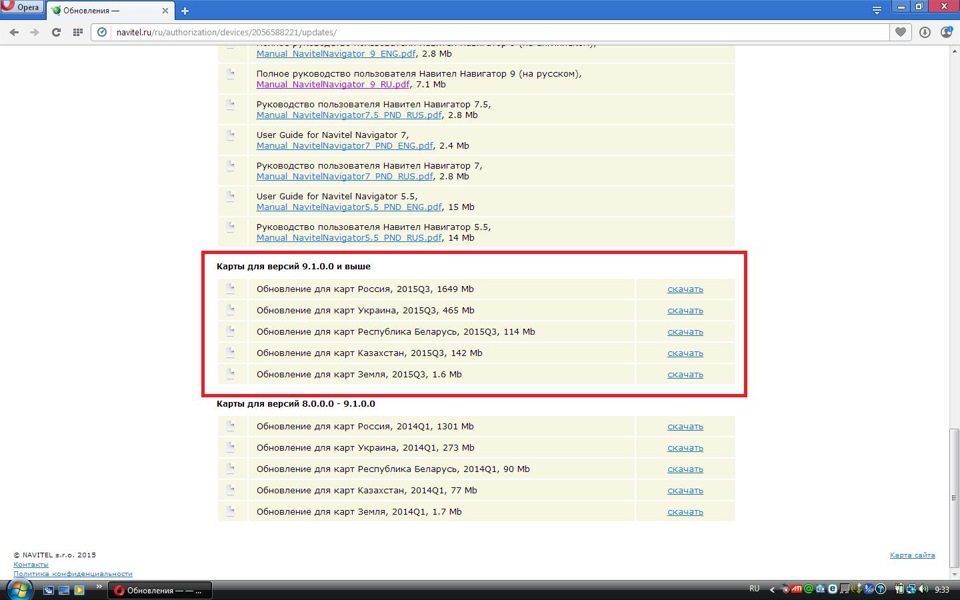The height and width of the screenshot is (600, 960).
Task: Expand the Quick Launch overflow chevron
Action: (99, 588)
